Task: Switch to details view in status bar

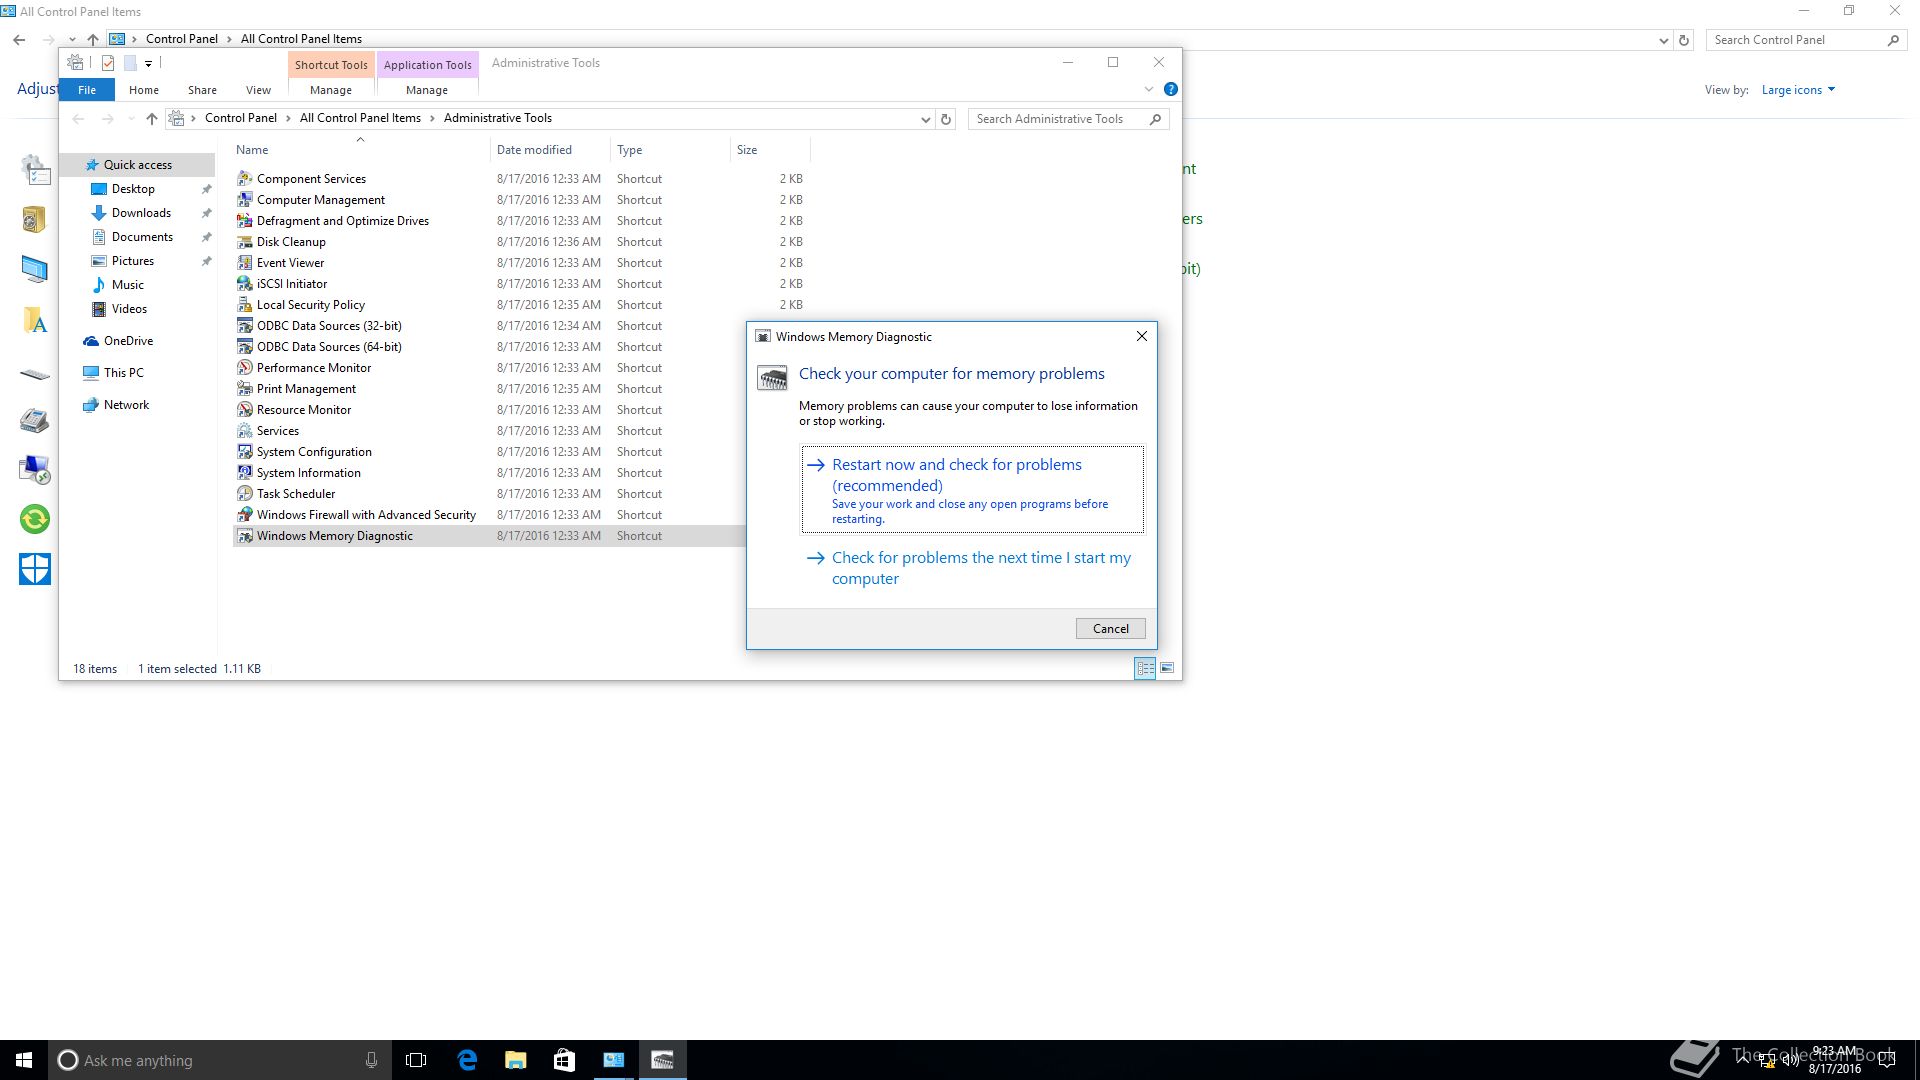Action: point(1145,668)
